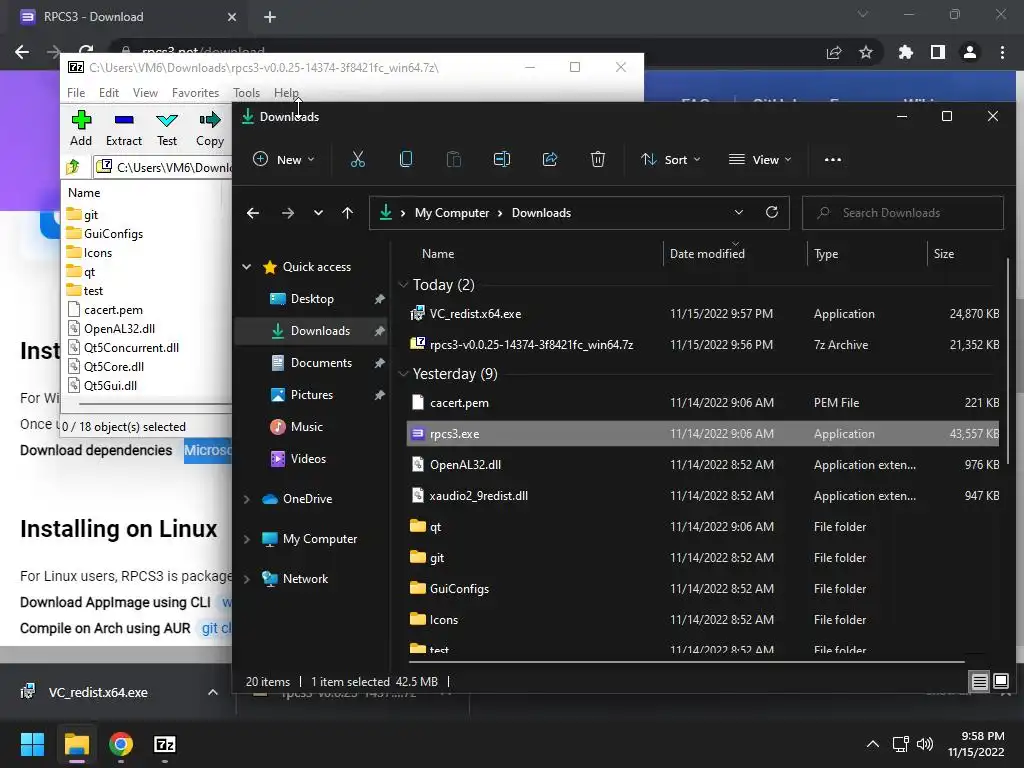Screen dimensions: 1024x768
Task: Switch to large icons view in status bar
Action: point(1001,681)
